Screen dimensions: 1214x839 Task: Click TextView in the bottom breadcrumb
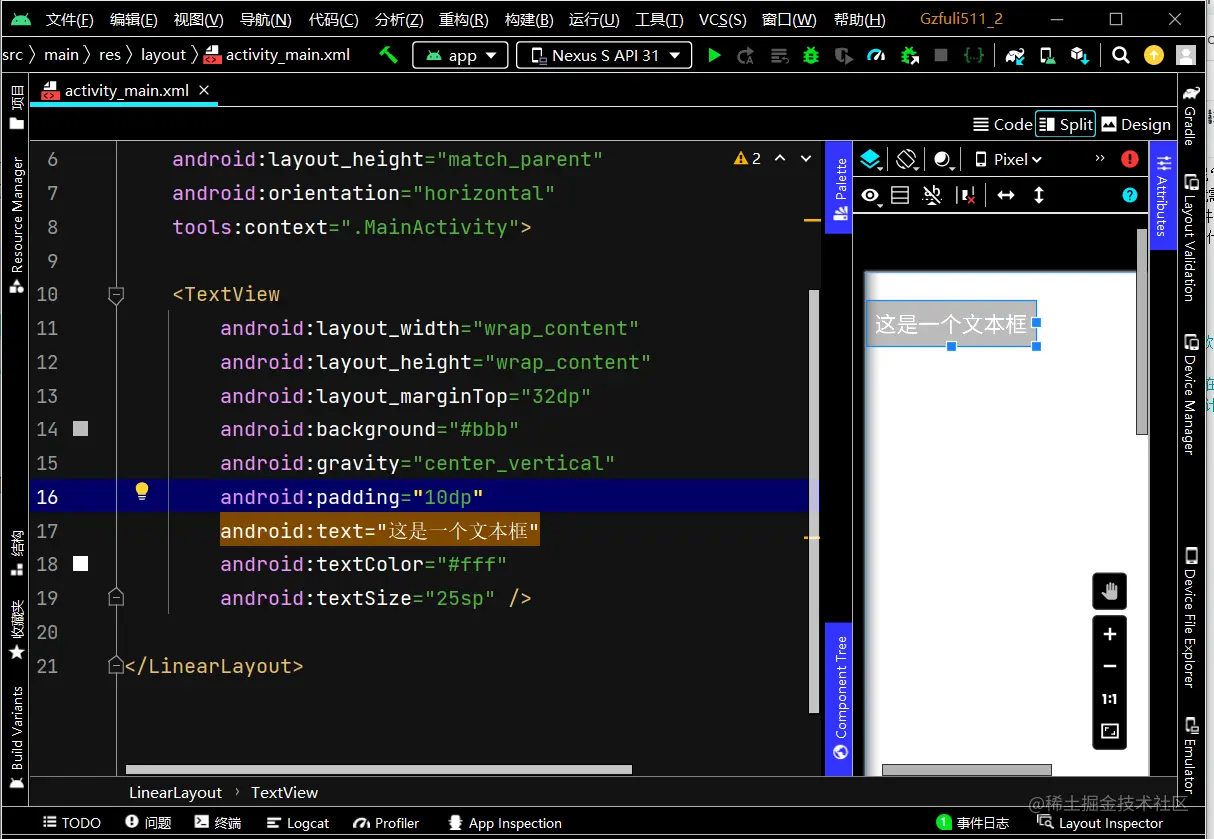pos(284,792)
